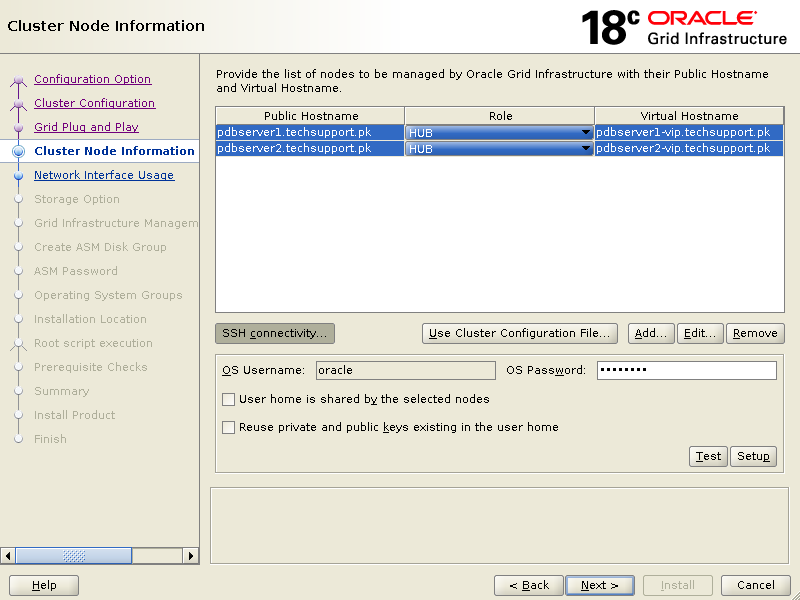Jump to the Network Interface Usage step
This screenshot has height=600, width=800.
pyautogui.click(x=104, y=175)
